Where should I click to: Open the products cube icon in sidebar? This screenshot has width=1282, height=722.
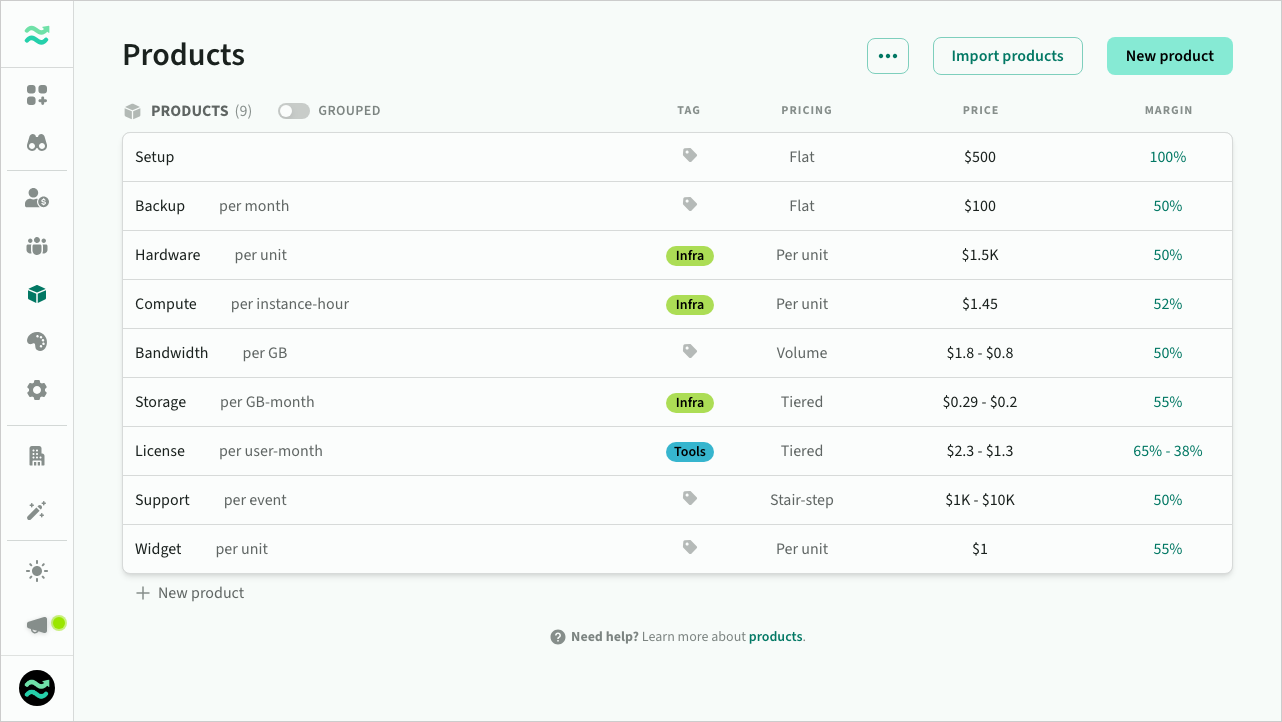(x=37, y=294)
